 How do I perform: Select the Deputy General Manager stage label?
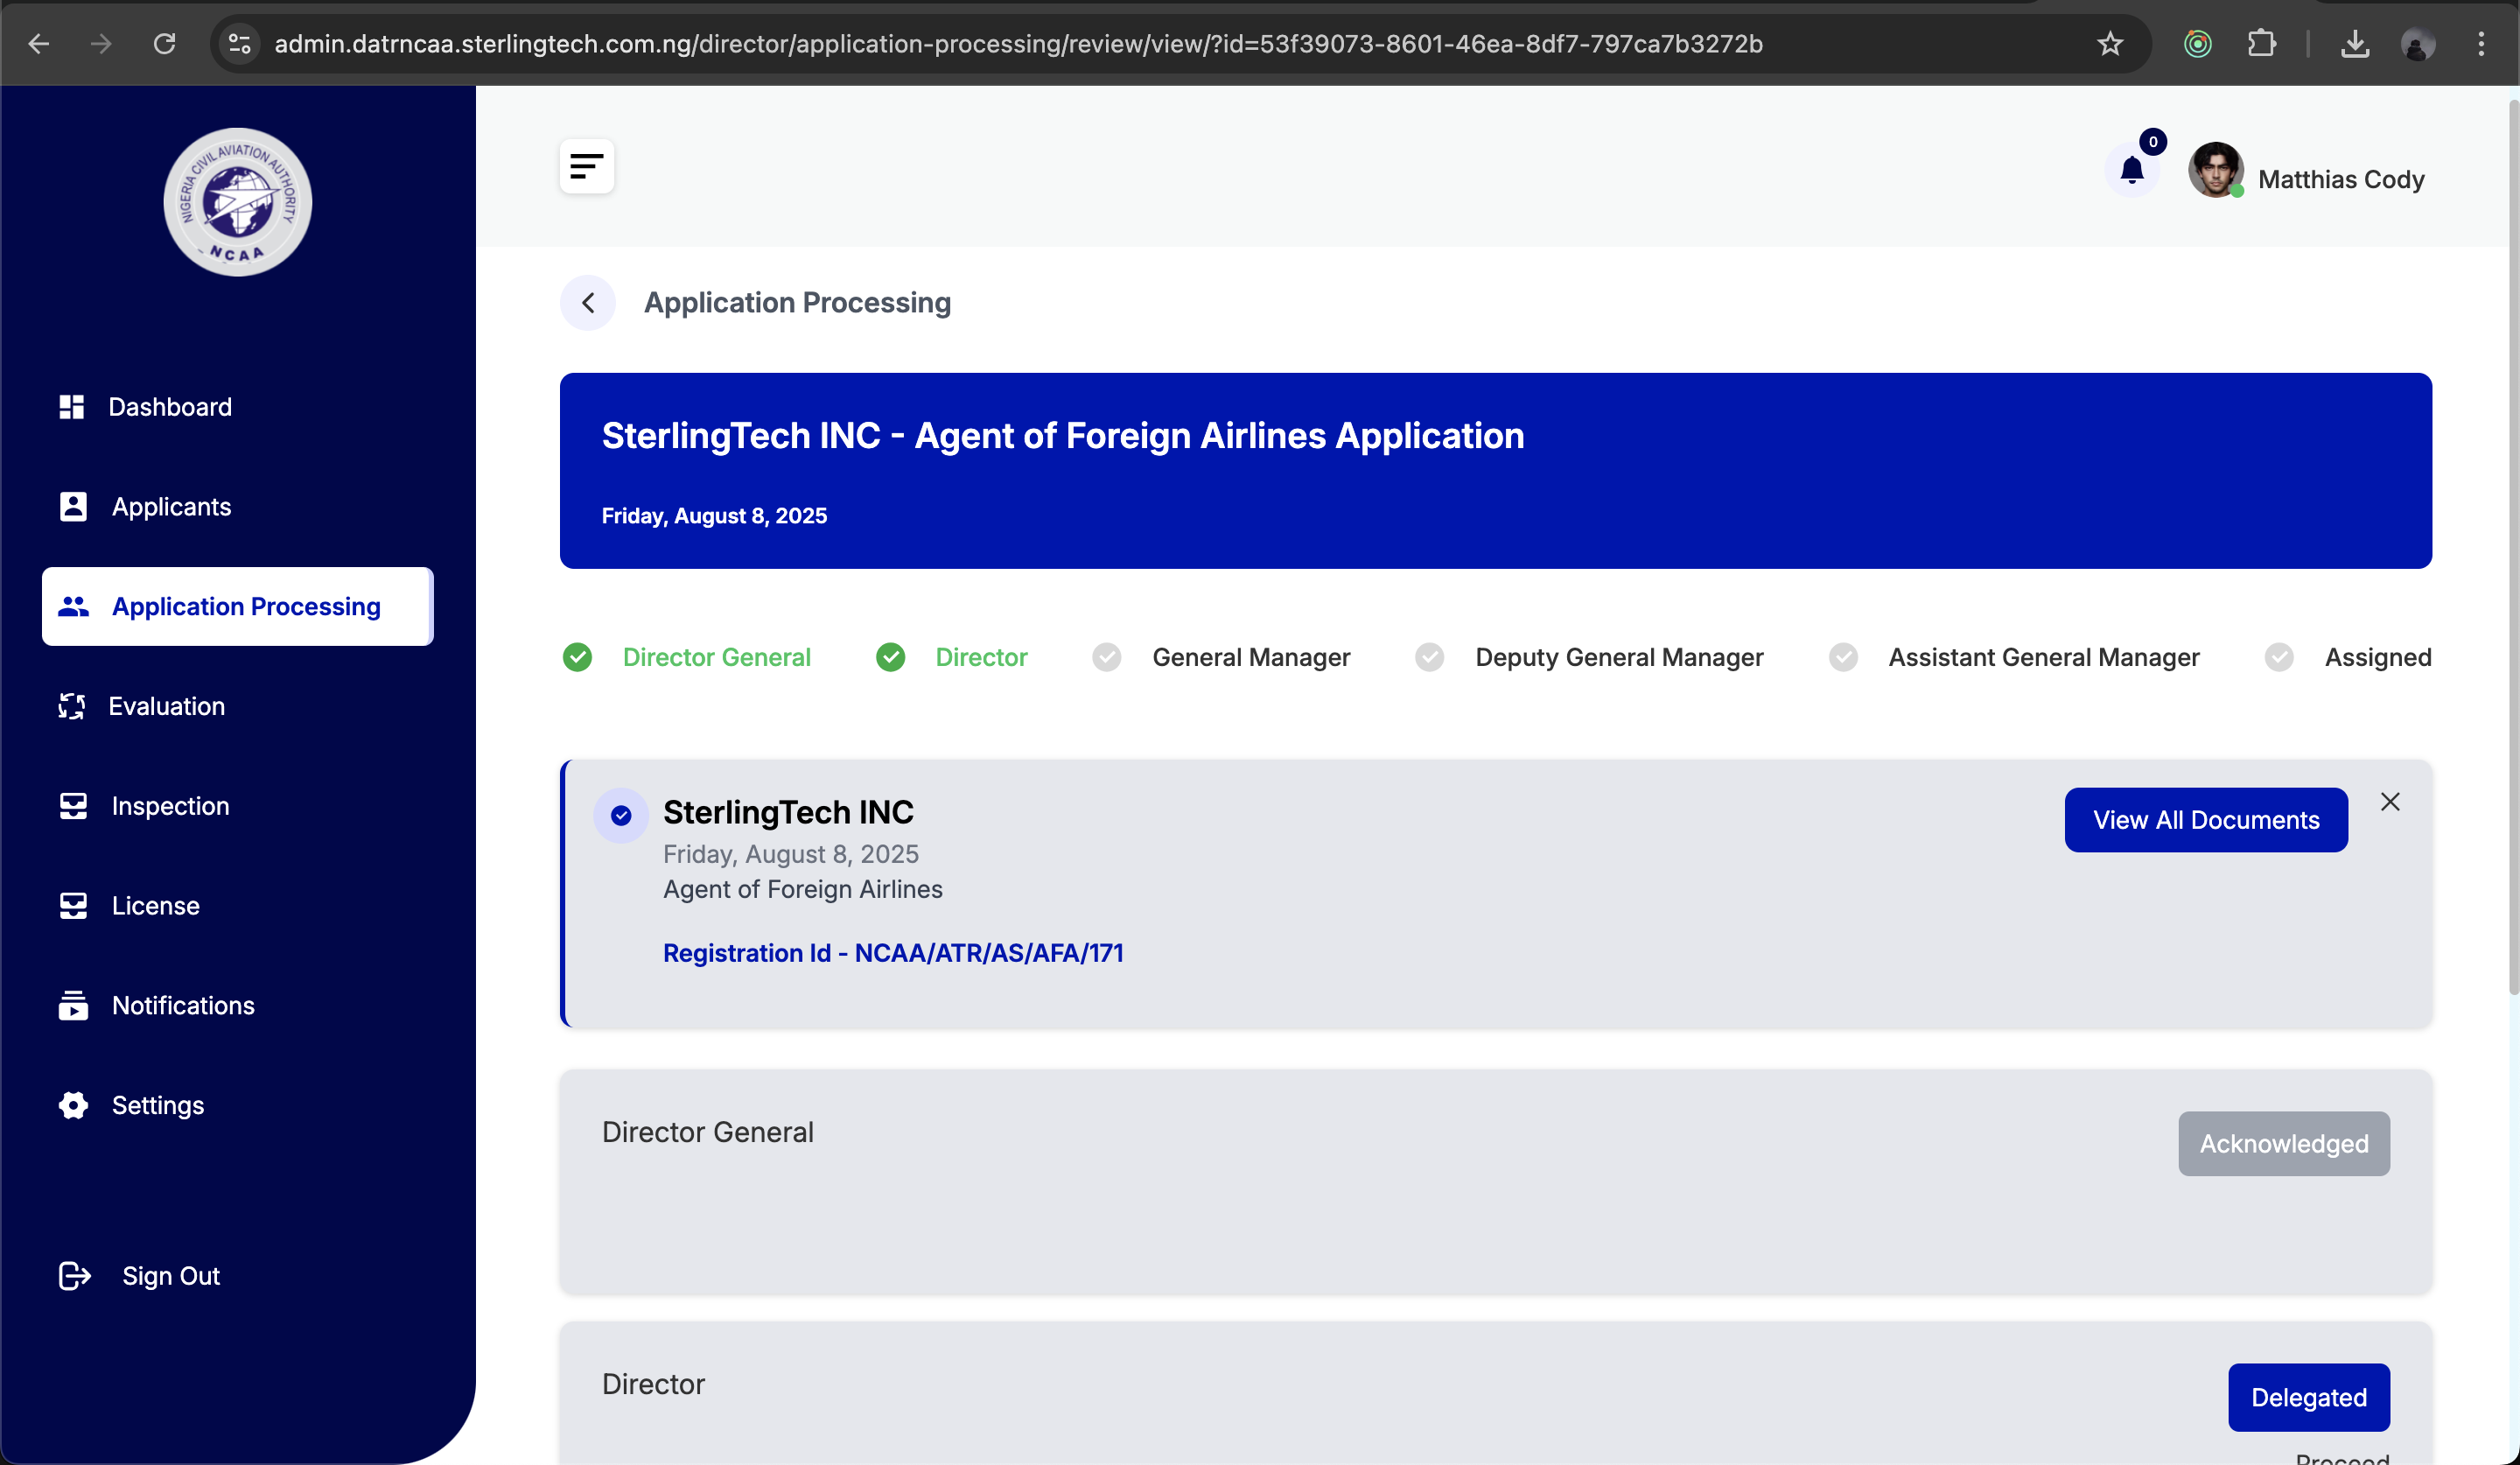[x=1619, y=657]
